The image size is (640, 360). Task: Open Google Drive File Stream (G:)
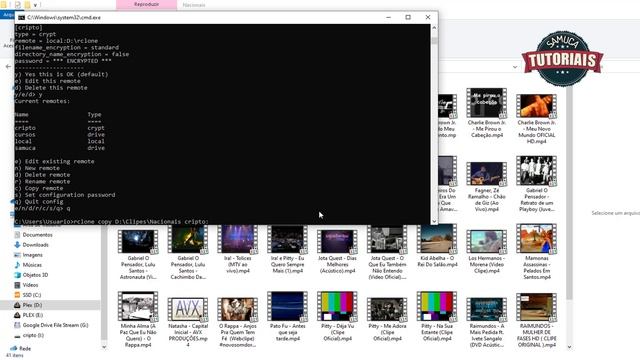[55, 325]
